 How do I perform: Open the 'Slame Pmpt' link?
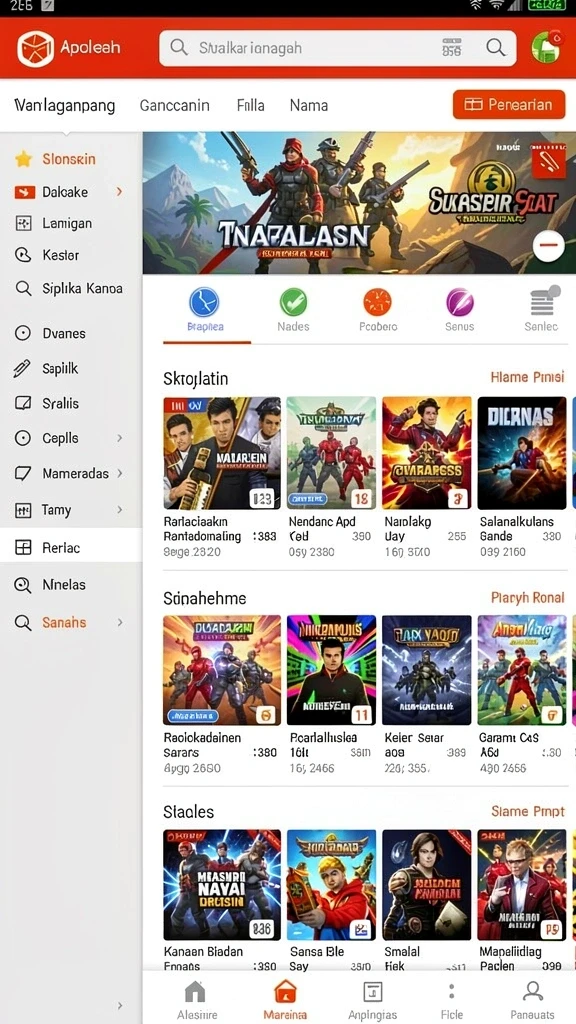[x=528, y=811]
